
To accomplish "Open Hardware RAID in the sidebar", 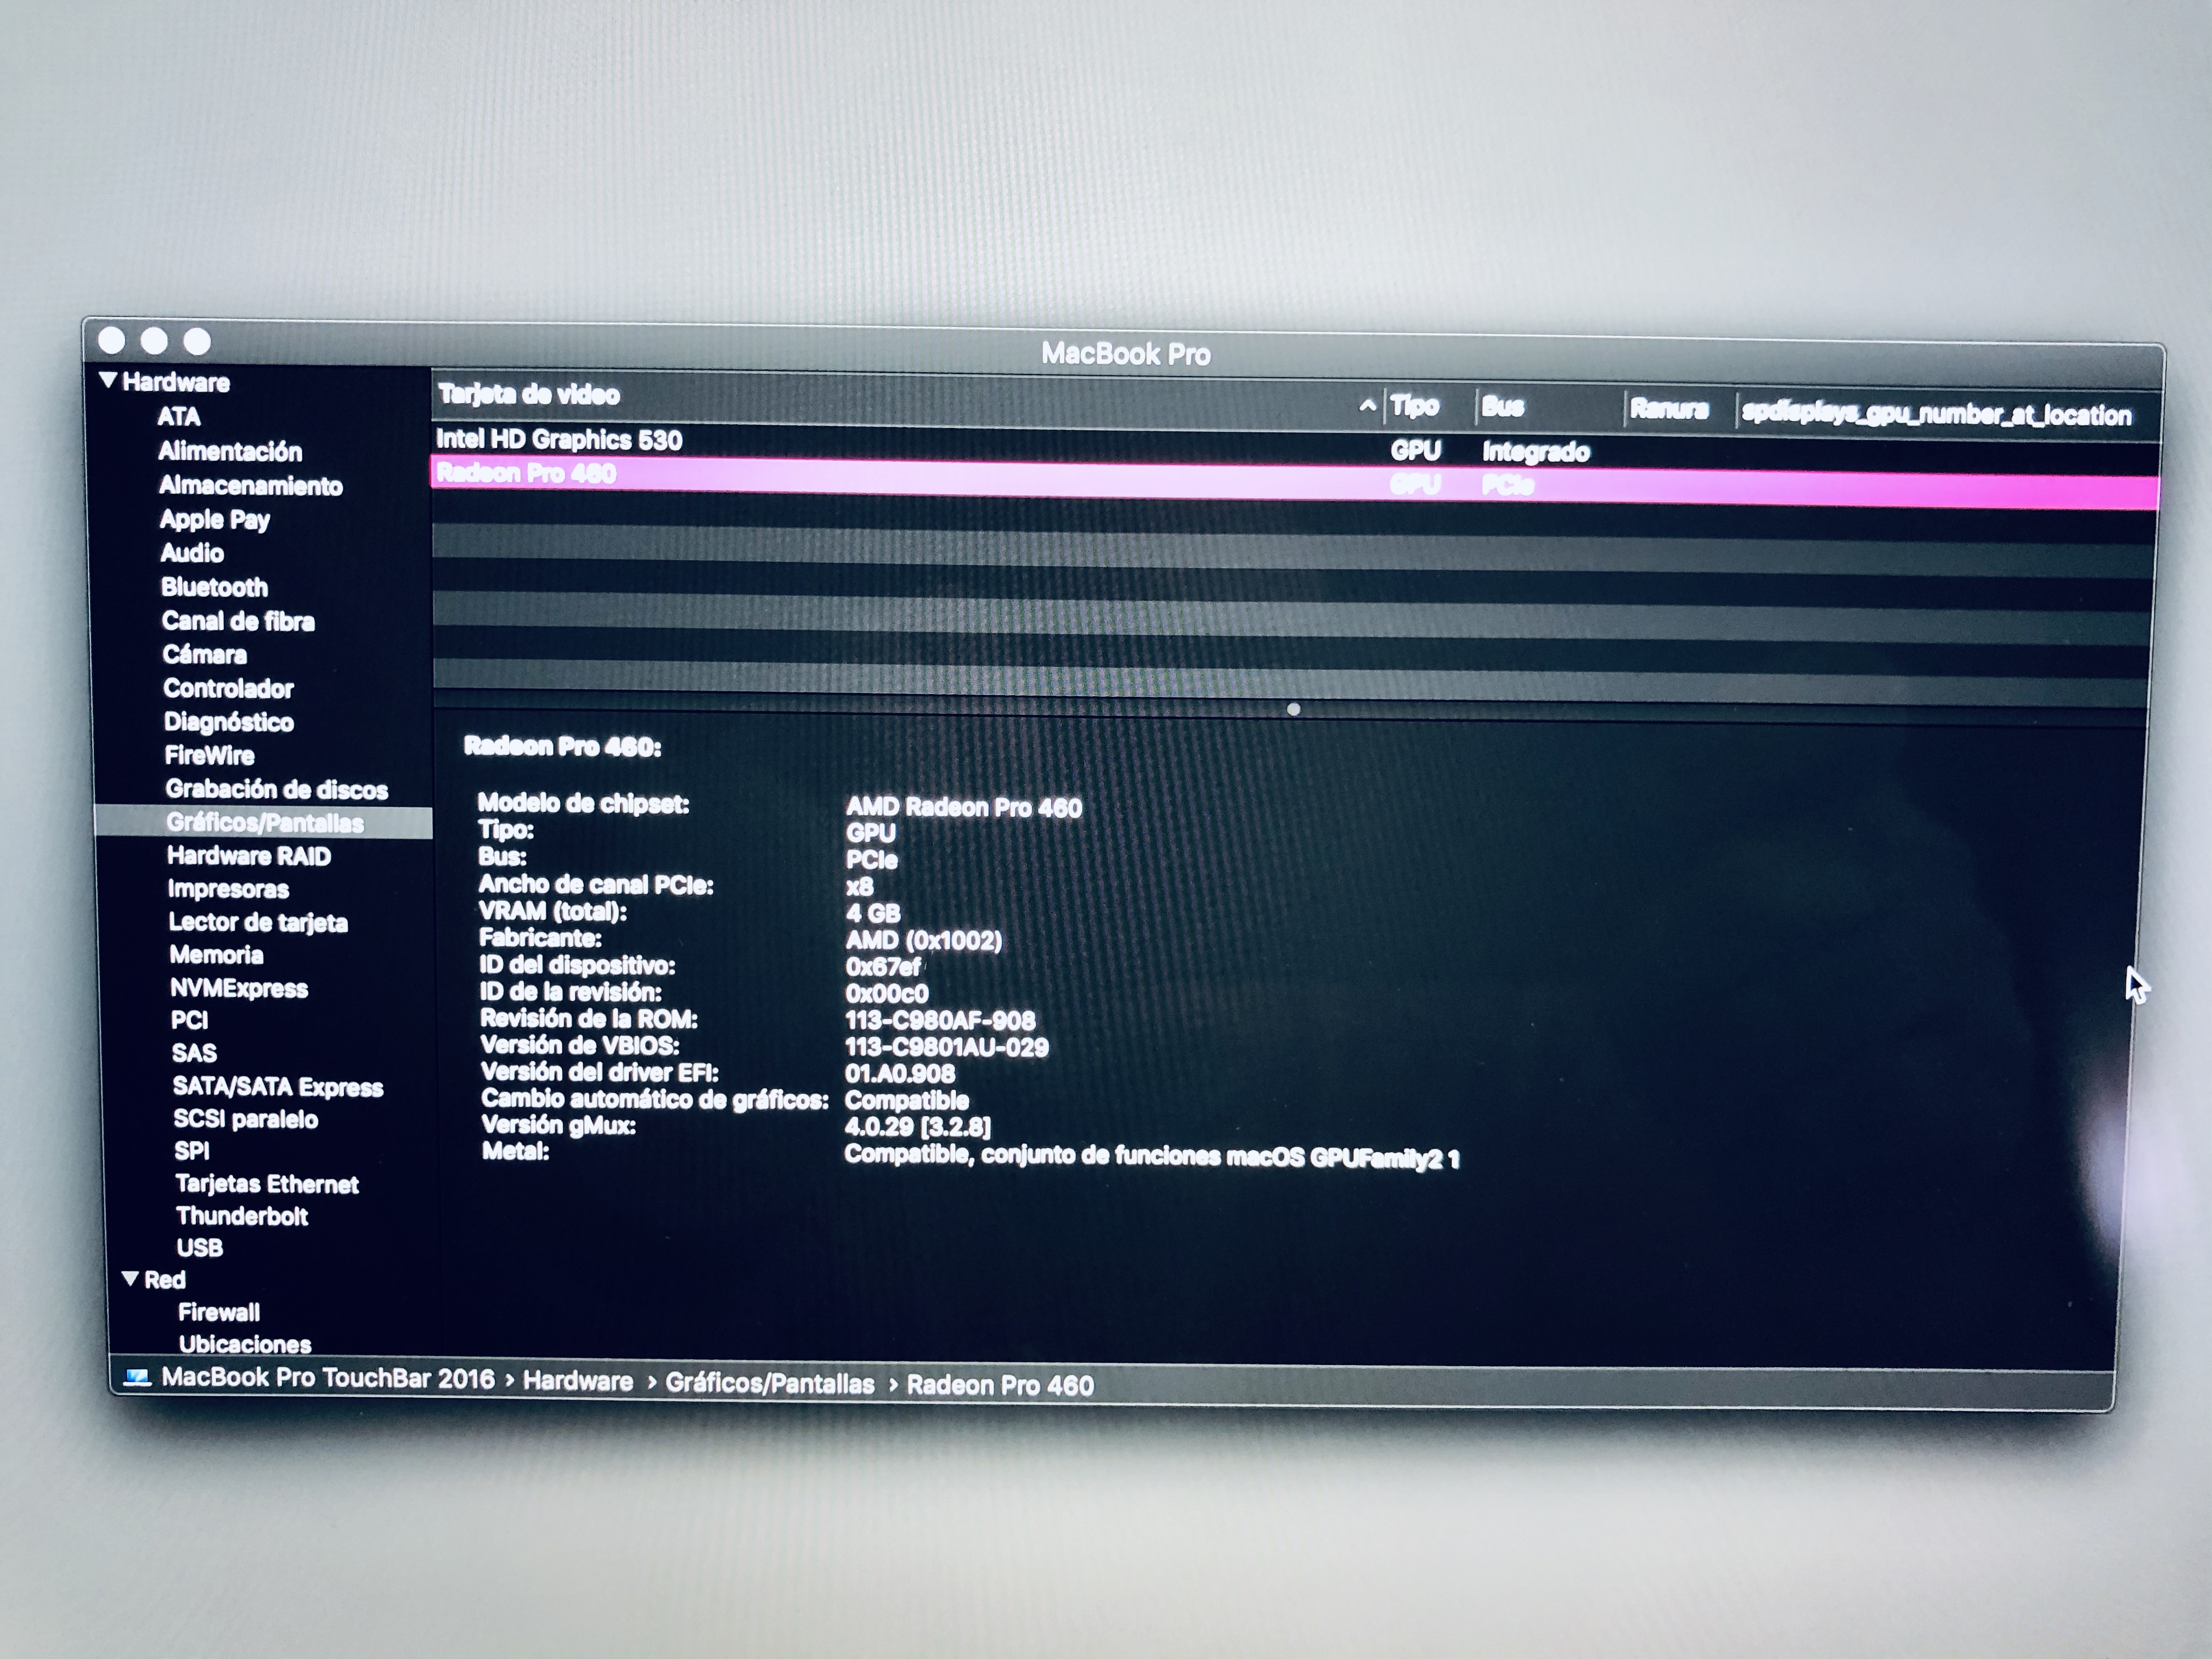I will point(249,856).
